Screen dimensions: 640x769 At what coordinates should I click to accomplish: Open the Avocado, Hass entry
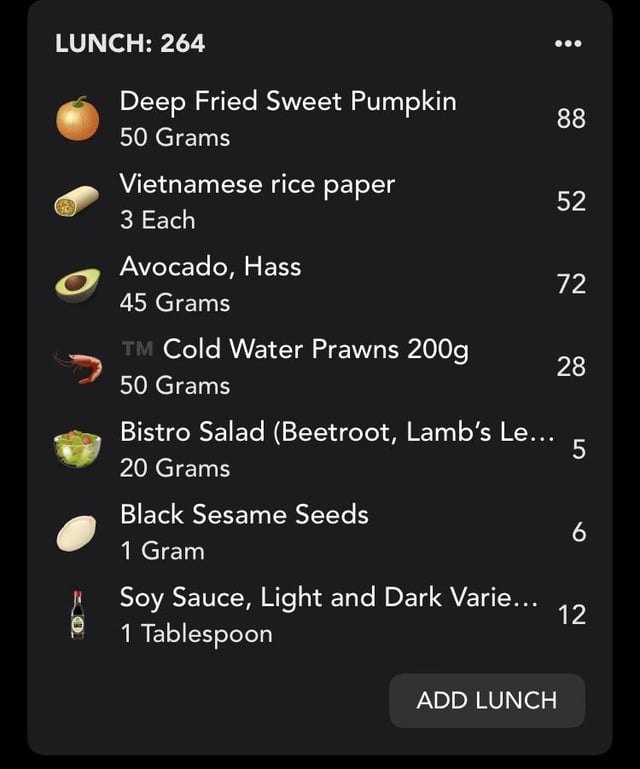pos(320,284)
